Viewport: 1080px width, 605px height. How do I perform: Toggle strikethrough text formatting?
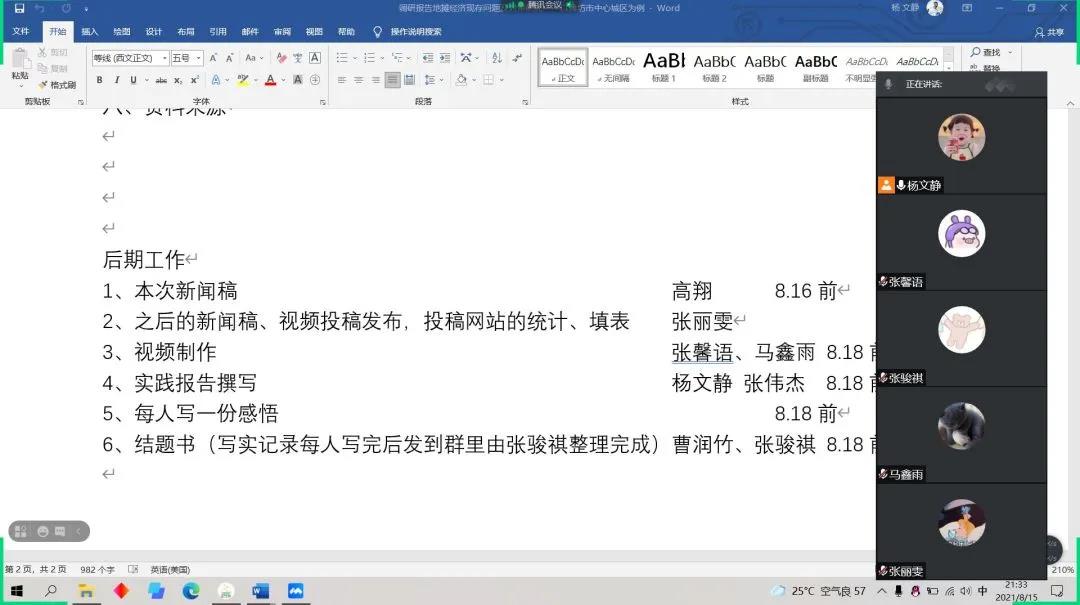pos(161,80)
